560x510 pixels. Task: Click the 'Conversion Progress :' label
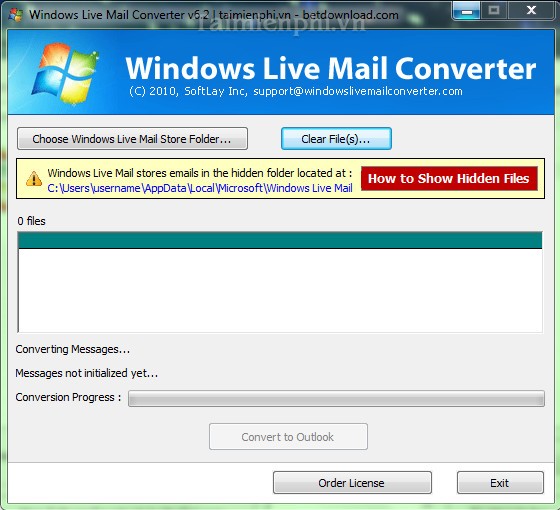pyautogui.click(x=68, y=397)
